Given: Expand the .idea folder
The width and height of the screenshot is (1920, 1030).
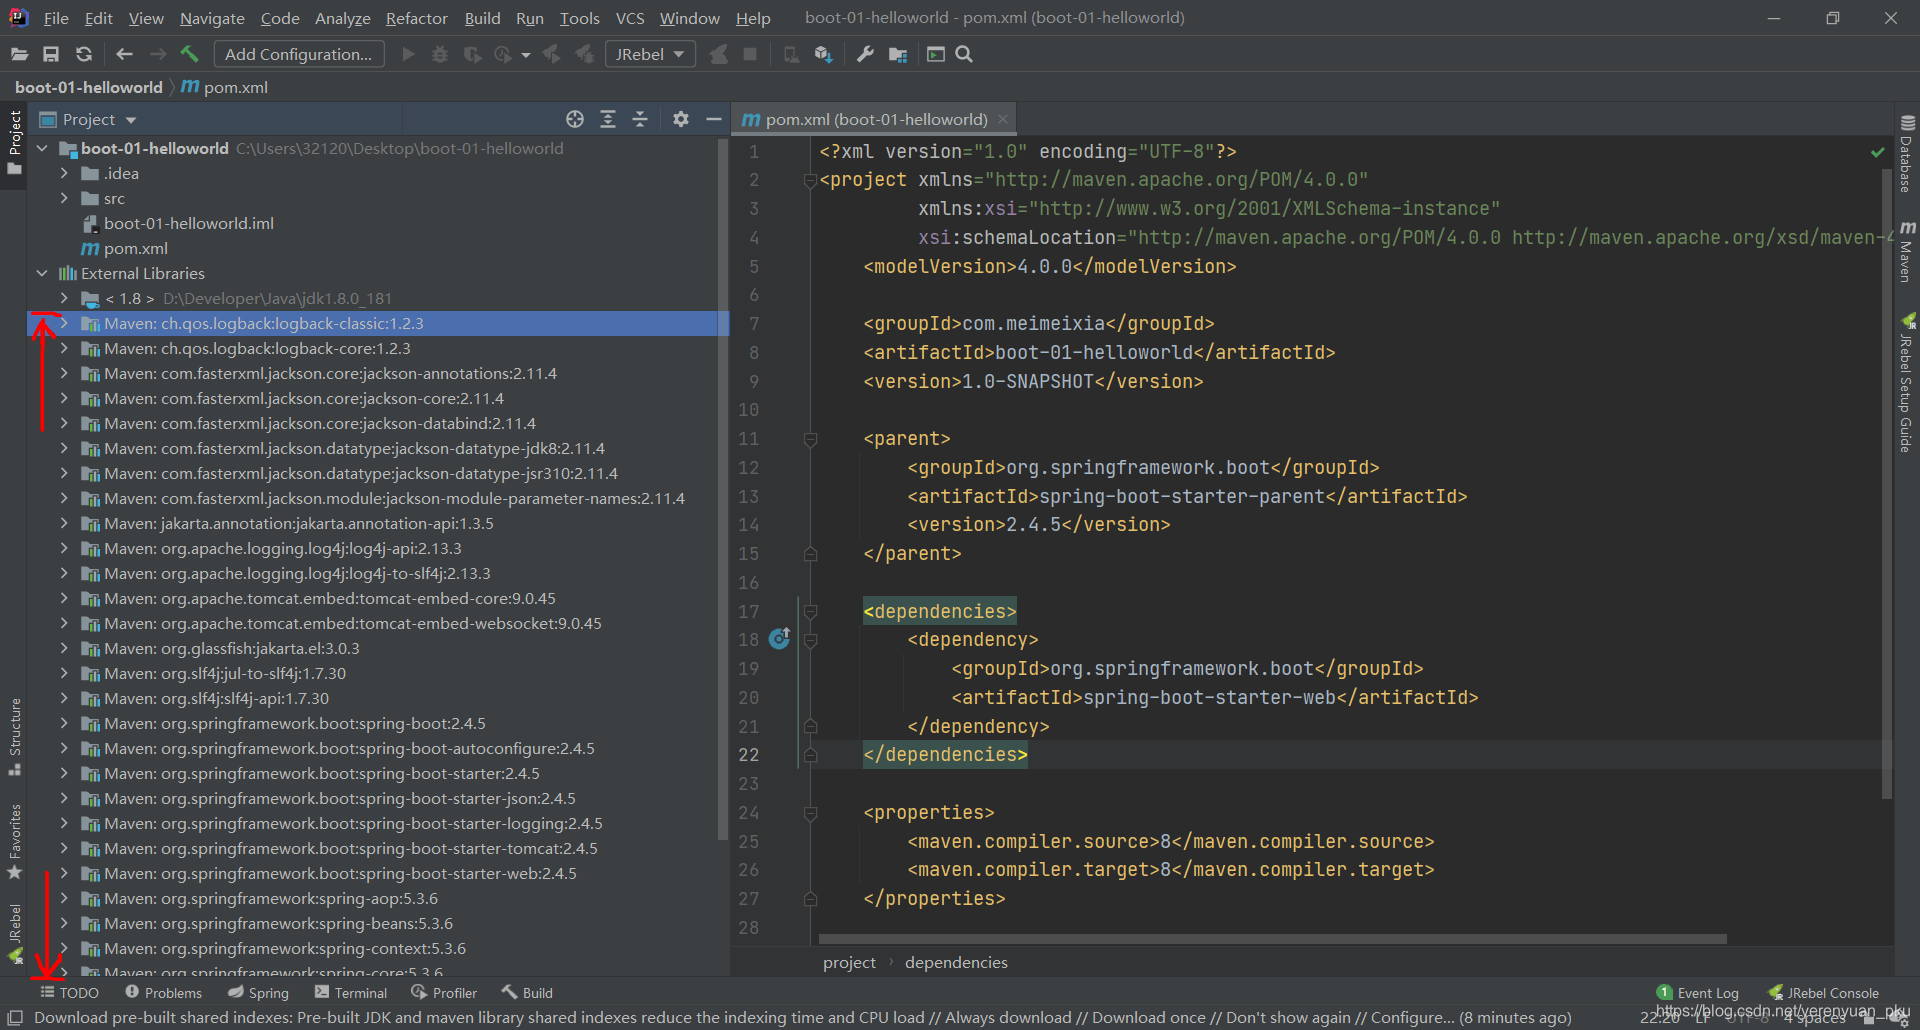Looking at the screenshot, I should [x=64, y=173].
